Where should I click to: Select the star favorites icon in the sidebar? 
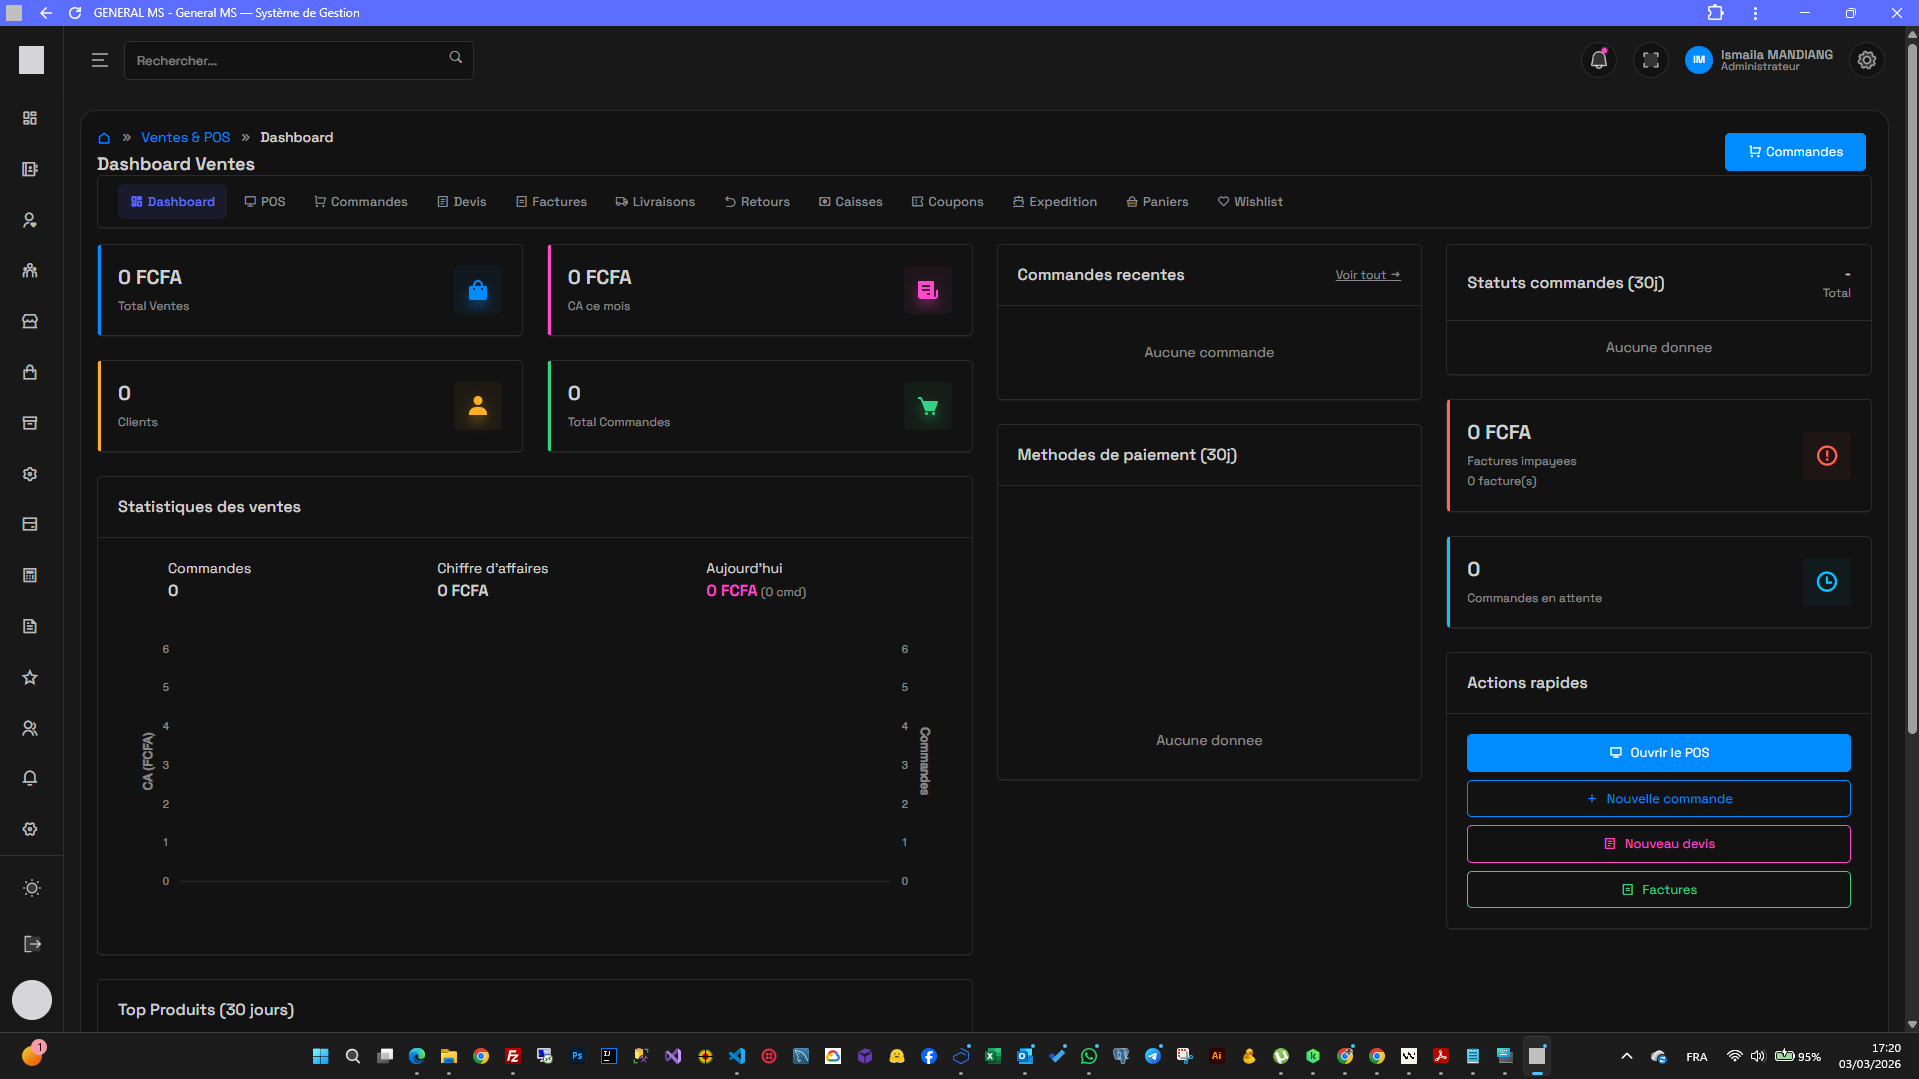pos(30,677)
